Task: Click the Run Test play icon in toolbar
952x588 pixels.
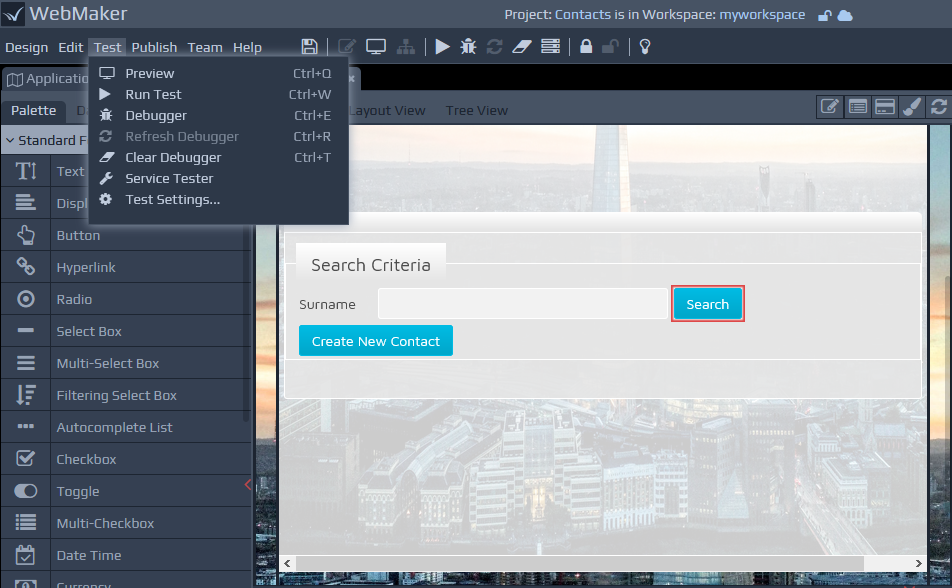Action: 443,47
